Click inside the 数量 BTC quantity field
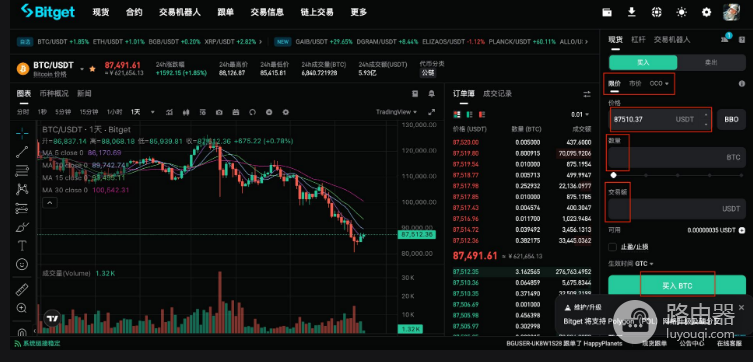The image size is (753, 362). (677, 157)
